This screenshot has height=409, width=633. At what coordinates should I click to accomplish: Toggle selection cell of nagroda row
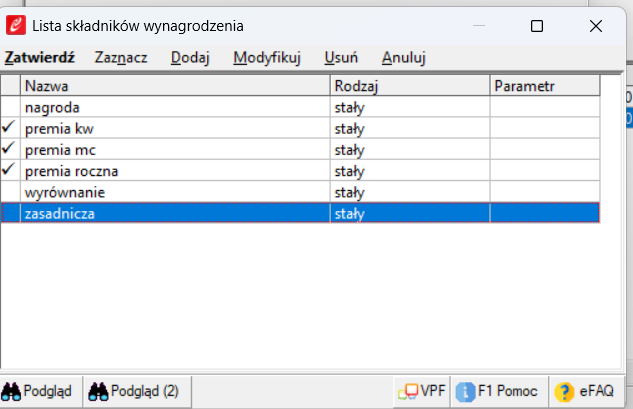pyautogui.click(x=10, y=107)
